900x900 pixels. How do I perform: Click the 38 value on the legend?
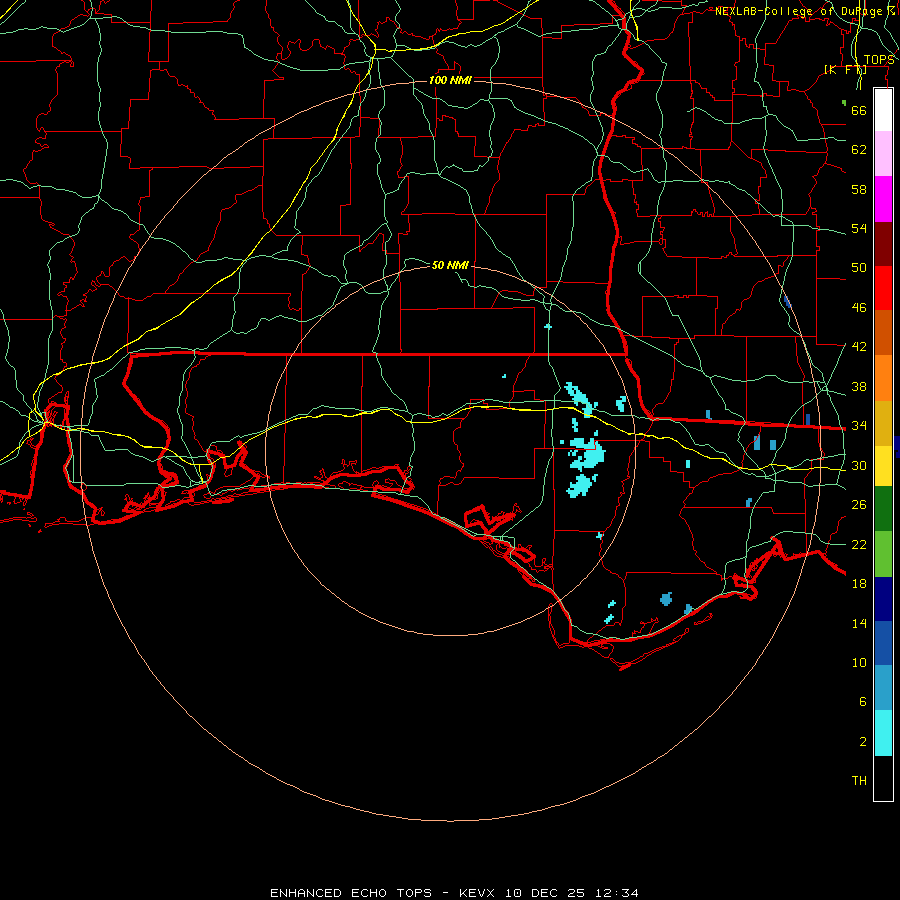point(859,387)
